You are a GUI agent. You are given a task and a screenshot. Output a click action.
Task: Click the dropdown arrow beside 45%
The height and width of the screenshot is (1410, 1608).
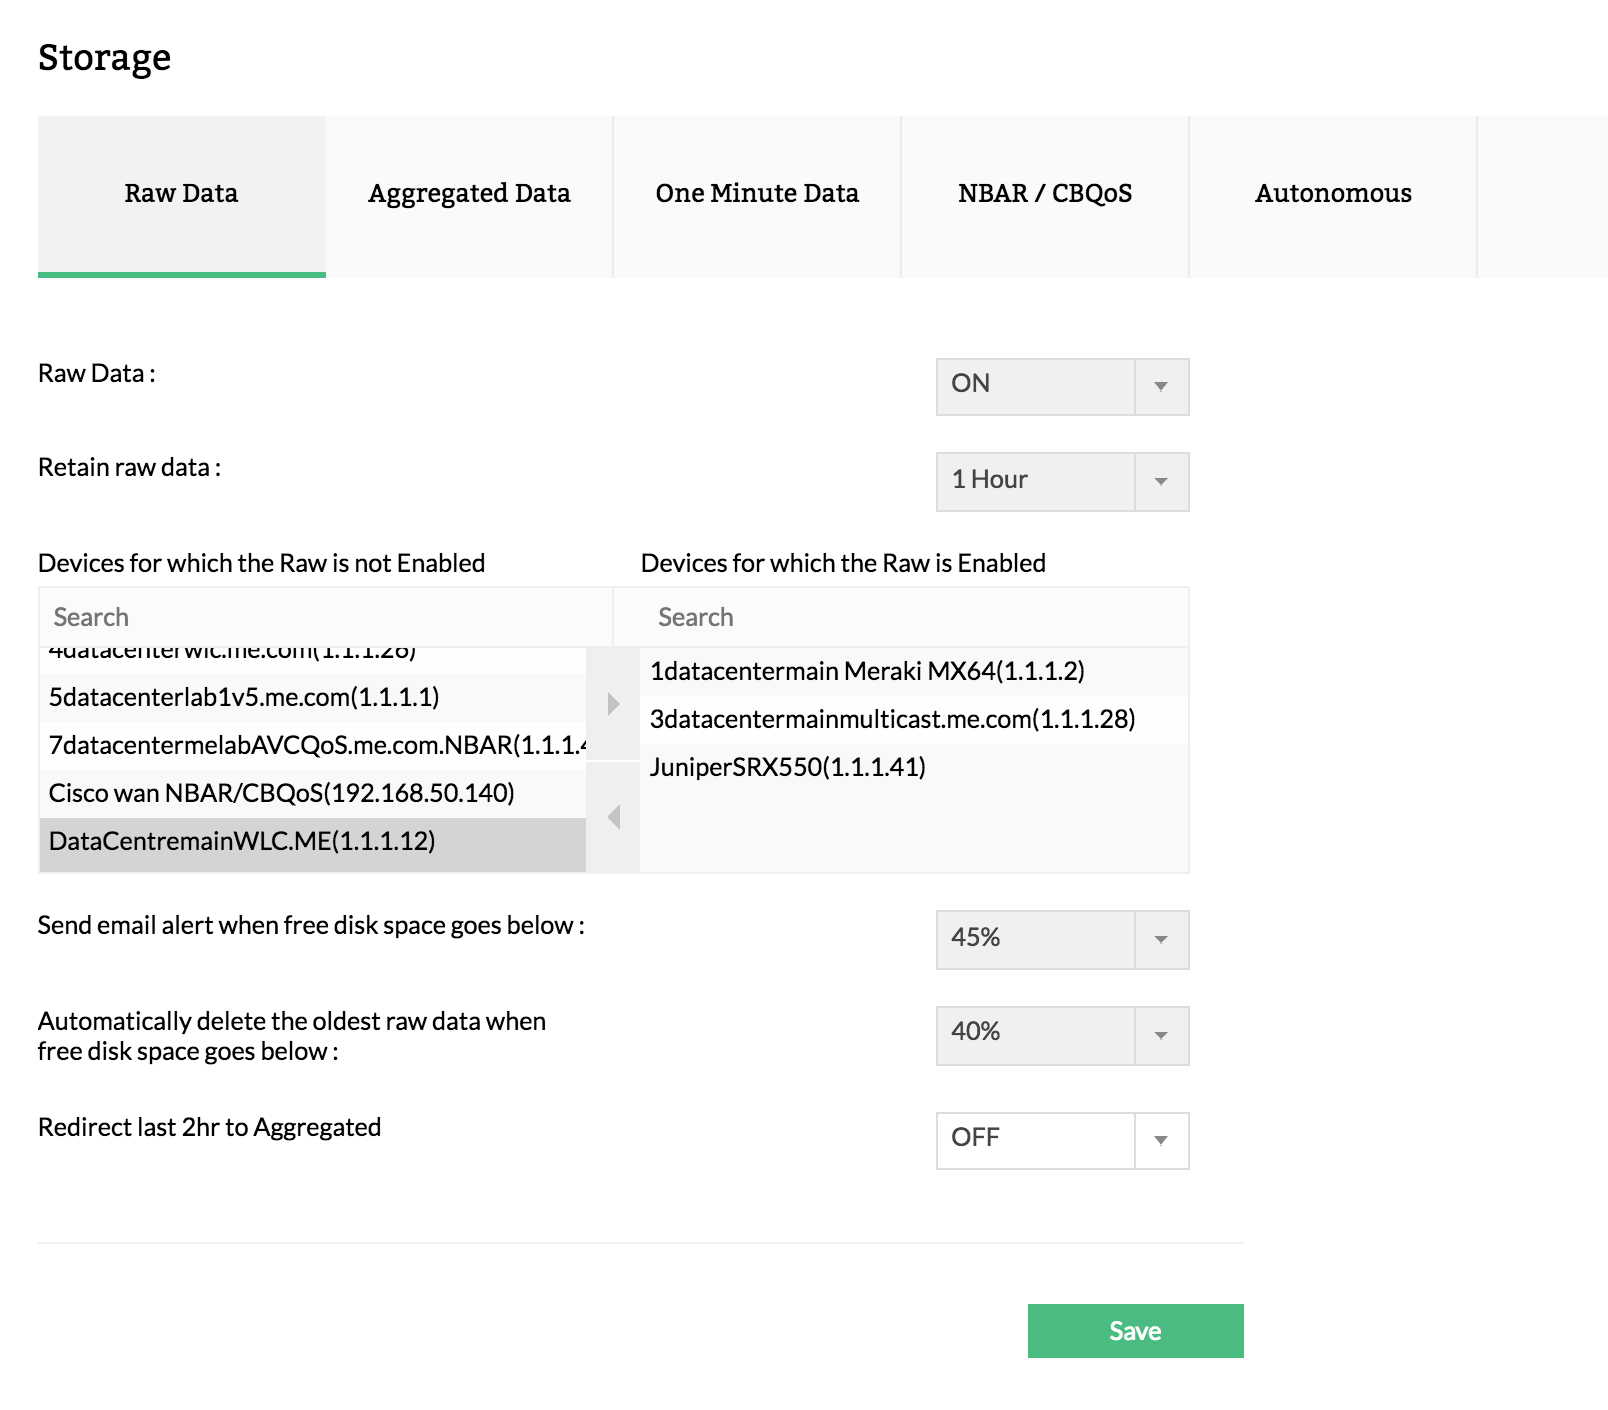pyautogui.click(x=1160, y=939)
